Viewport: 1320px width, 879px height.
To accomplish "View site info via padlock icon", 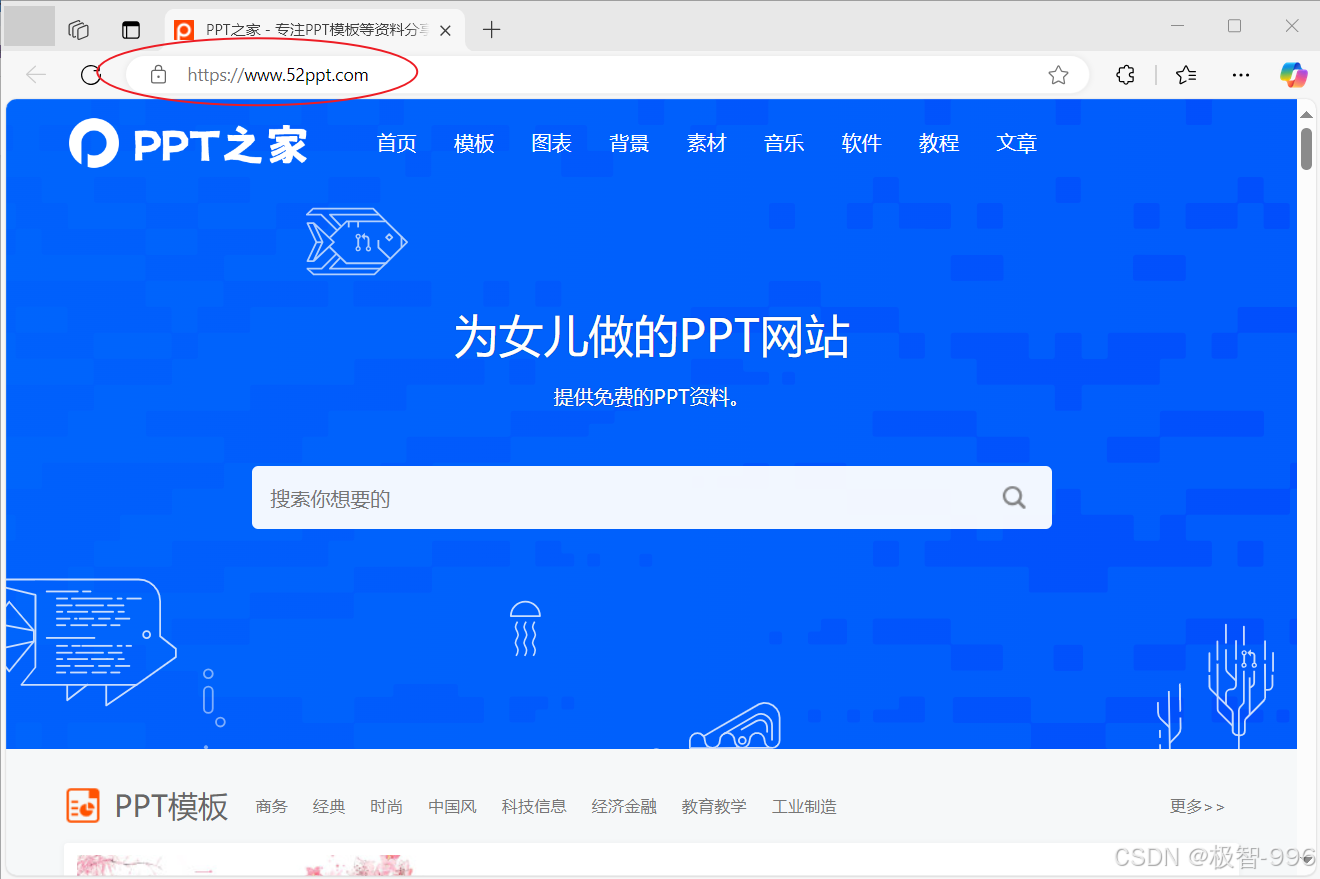I will coord(157,75).
